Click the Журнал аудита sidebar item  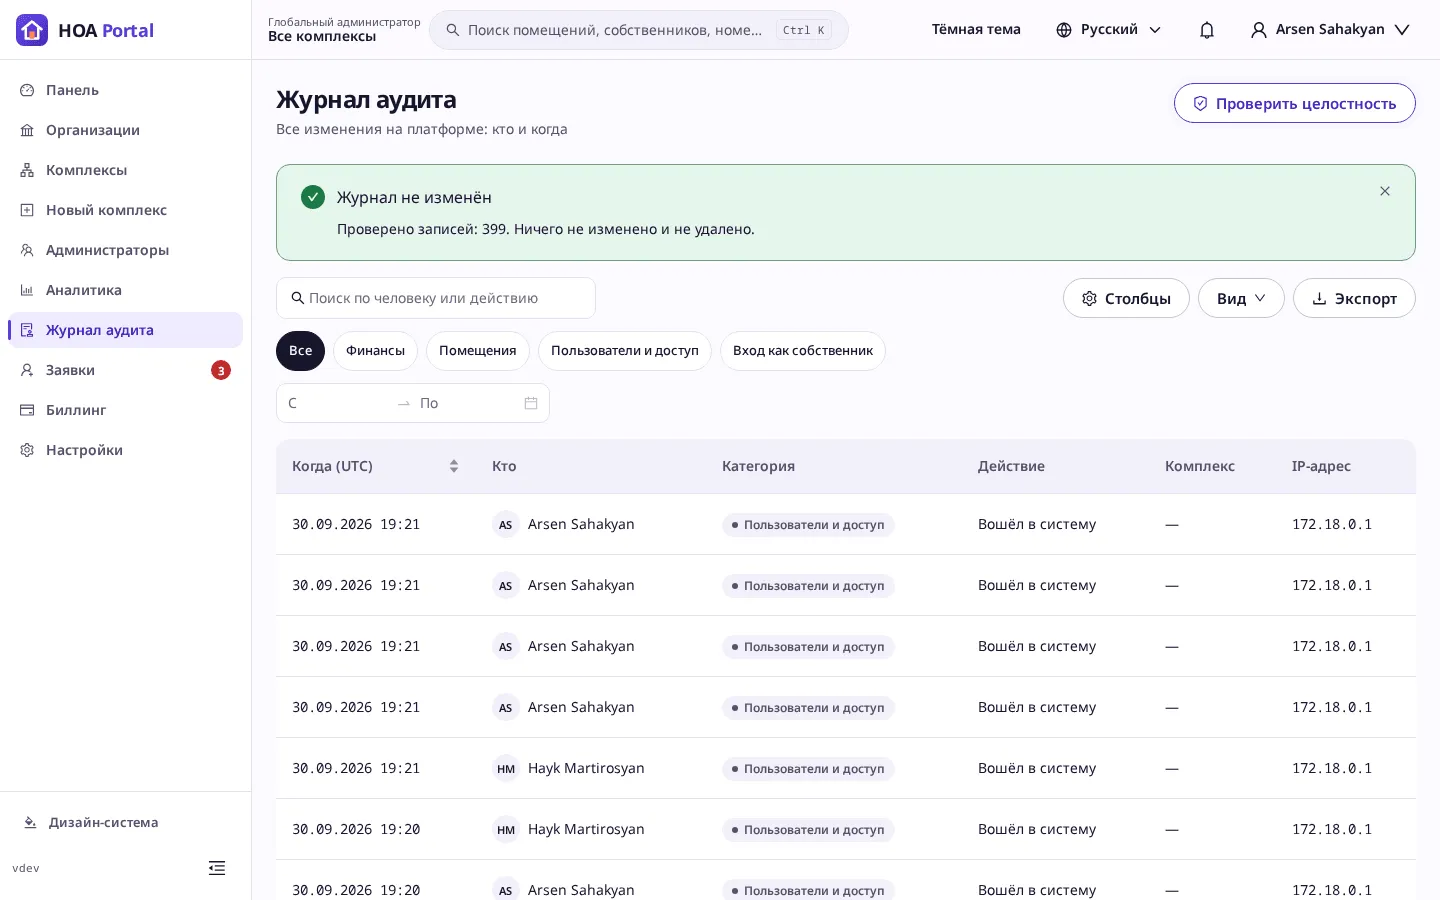(125, 330)
